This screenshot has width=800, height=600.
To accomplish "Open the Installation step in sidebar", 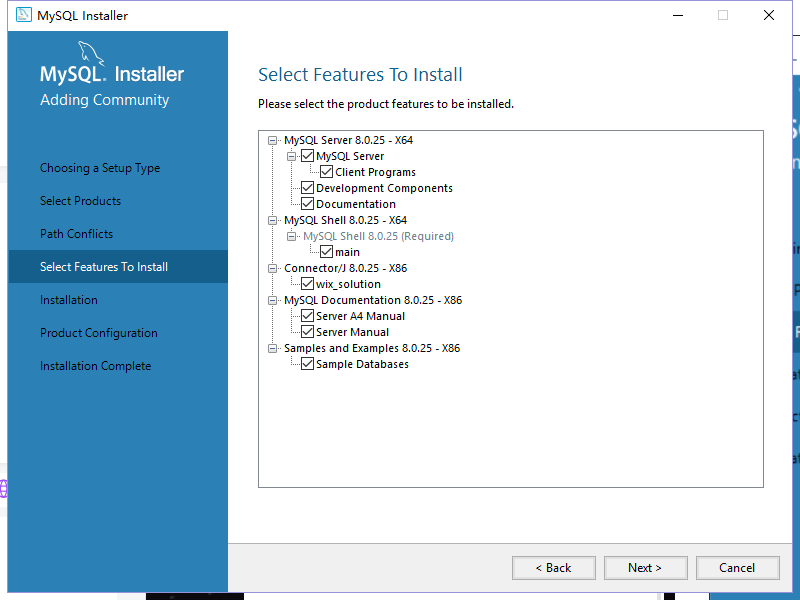I will coord(69,299).
